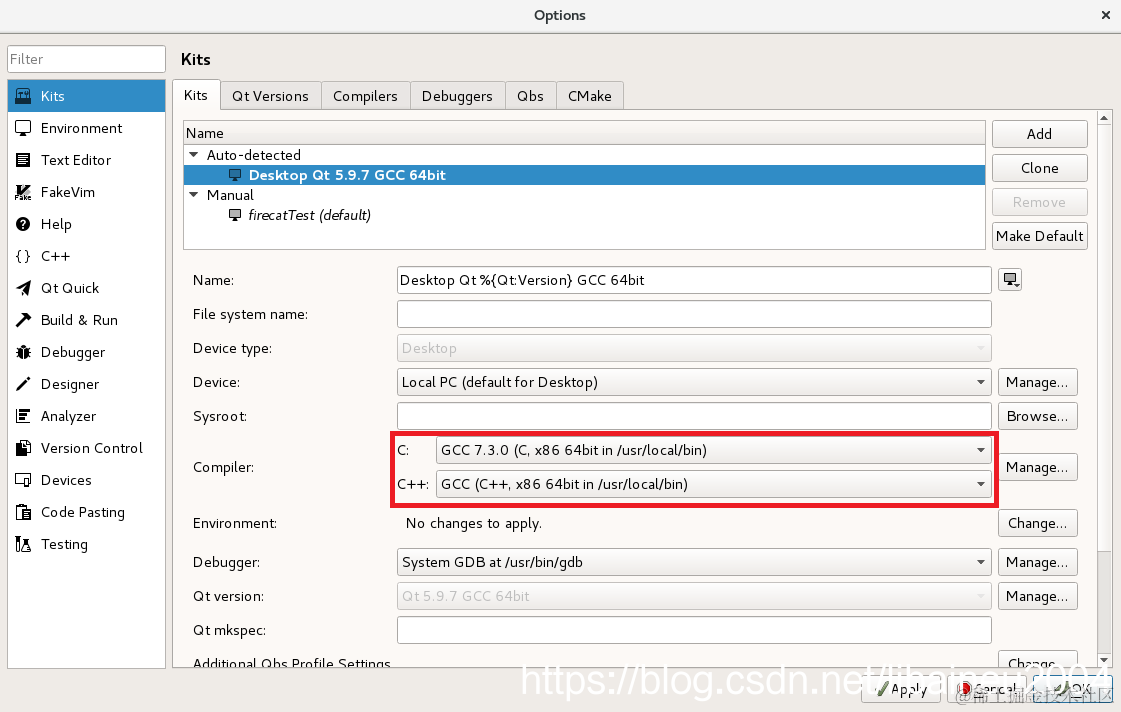Click the Apply button
Viewport: 1121px width, 712px height.
(901, 689)
